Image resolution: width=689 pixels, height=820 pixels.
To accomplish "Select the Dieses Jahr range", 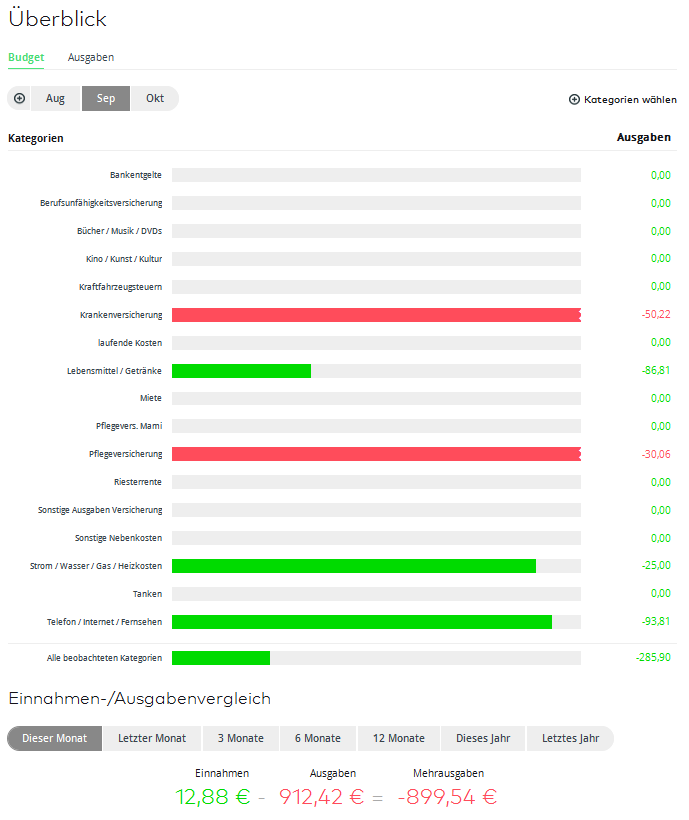I will pos(483,739).
